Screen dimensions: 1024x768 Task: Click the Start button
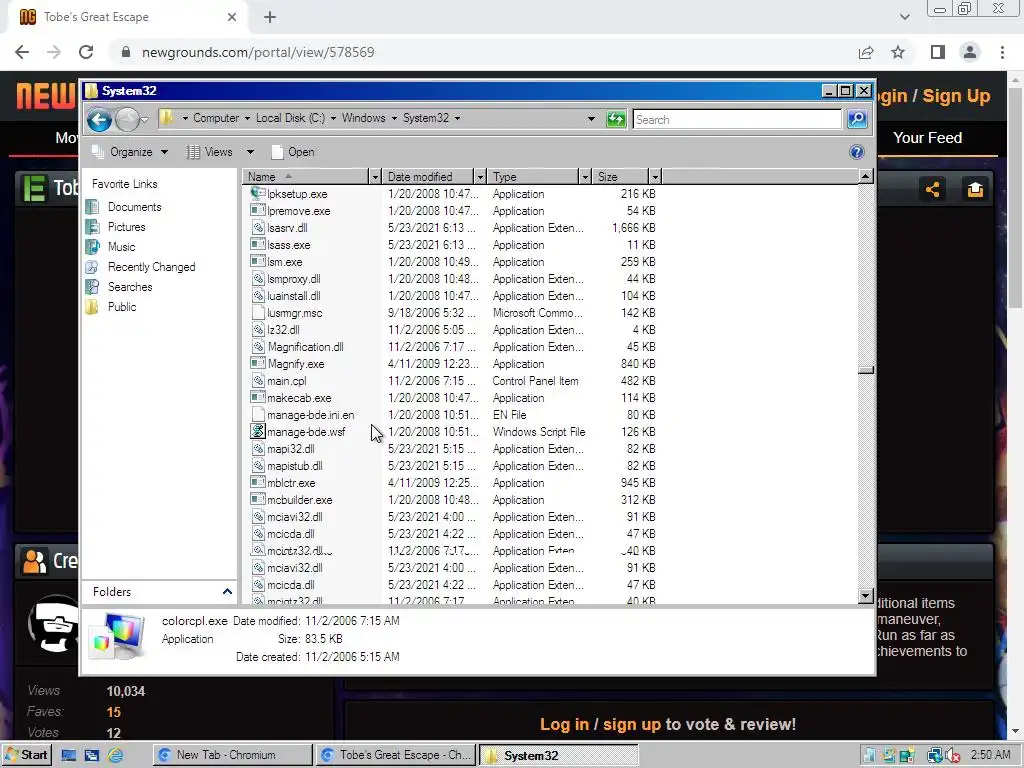26,756
